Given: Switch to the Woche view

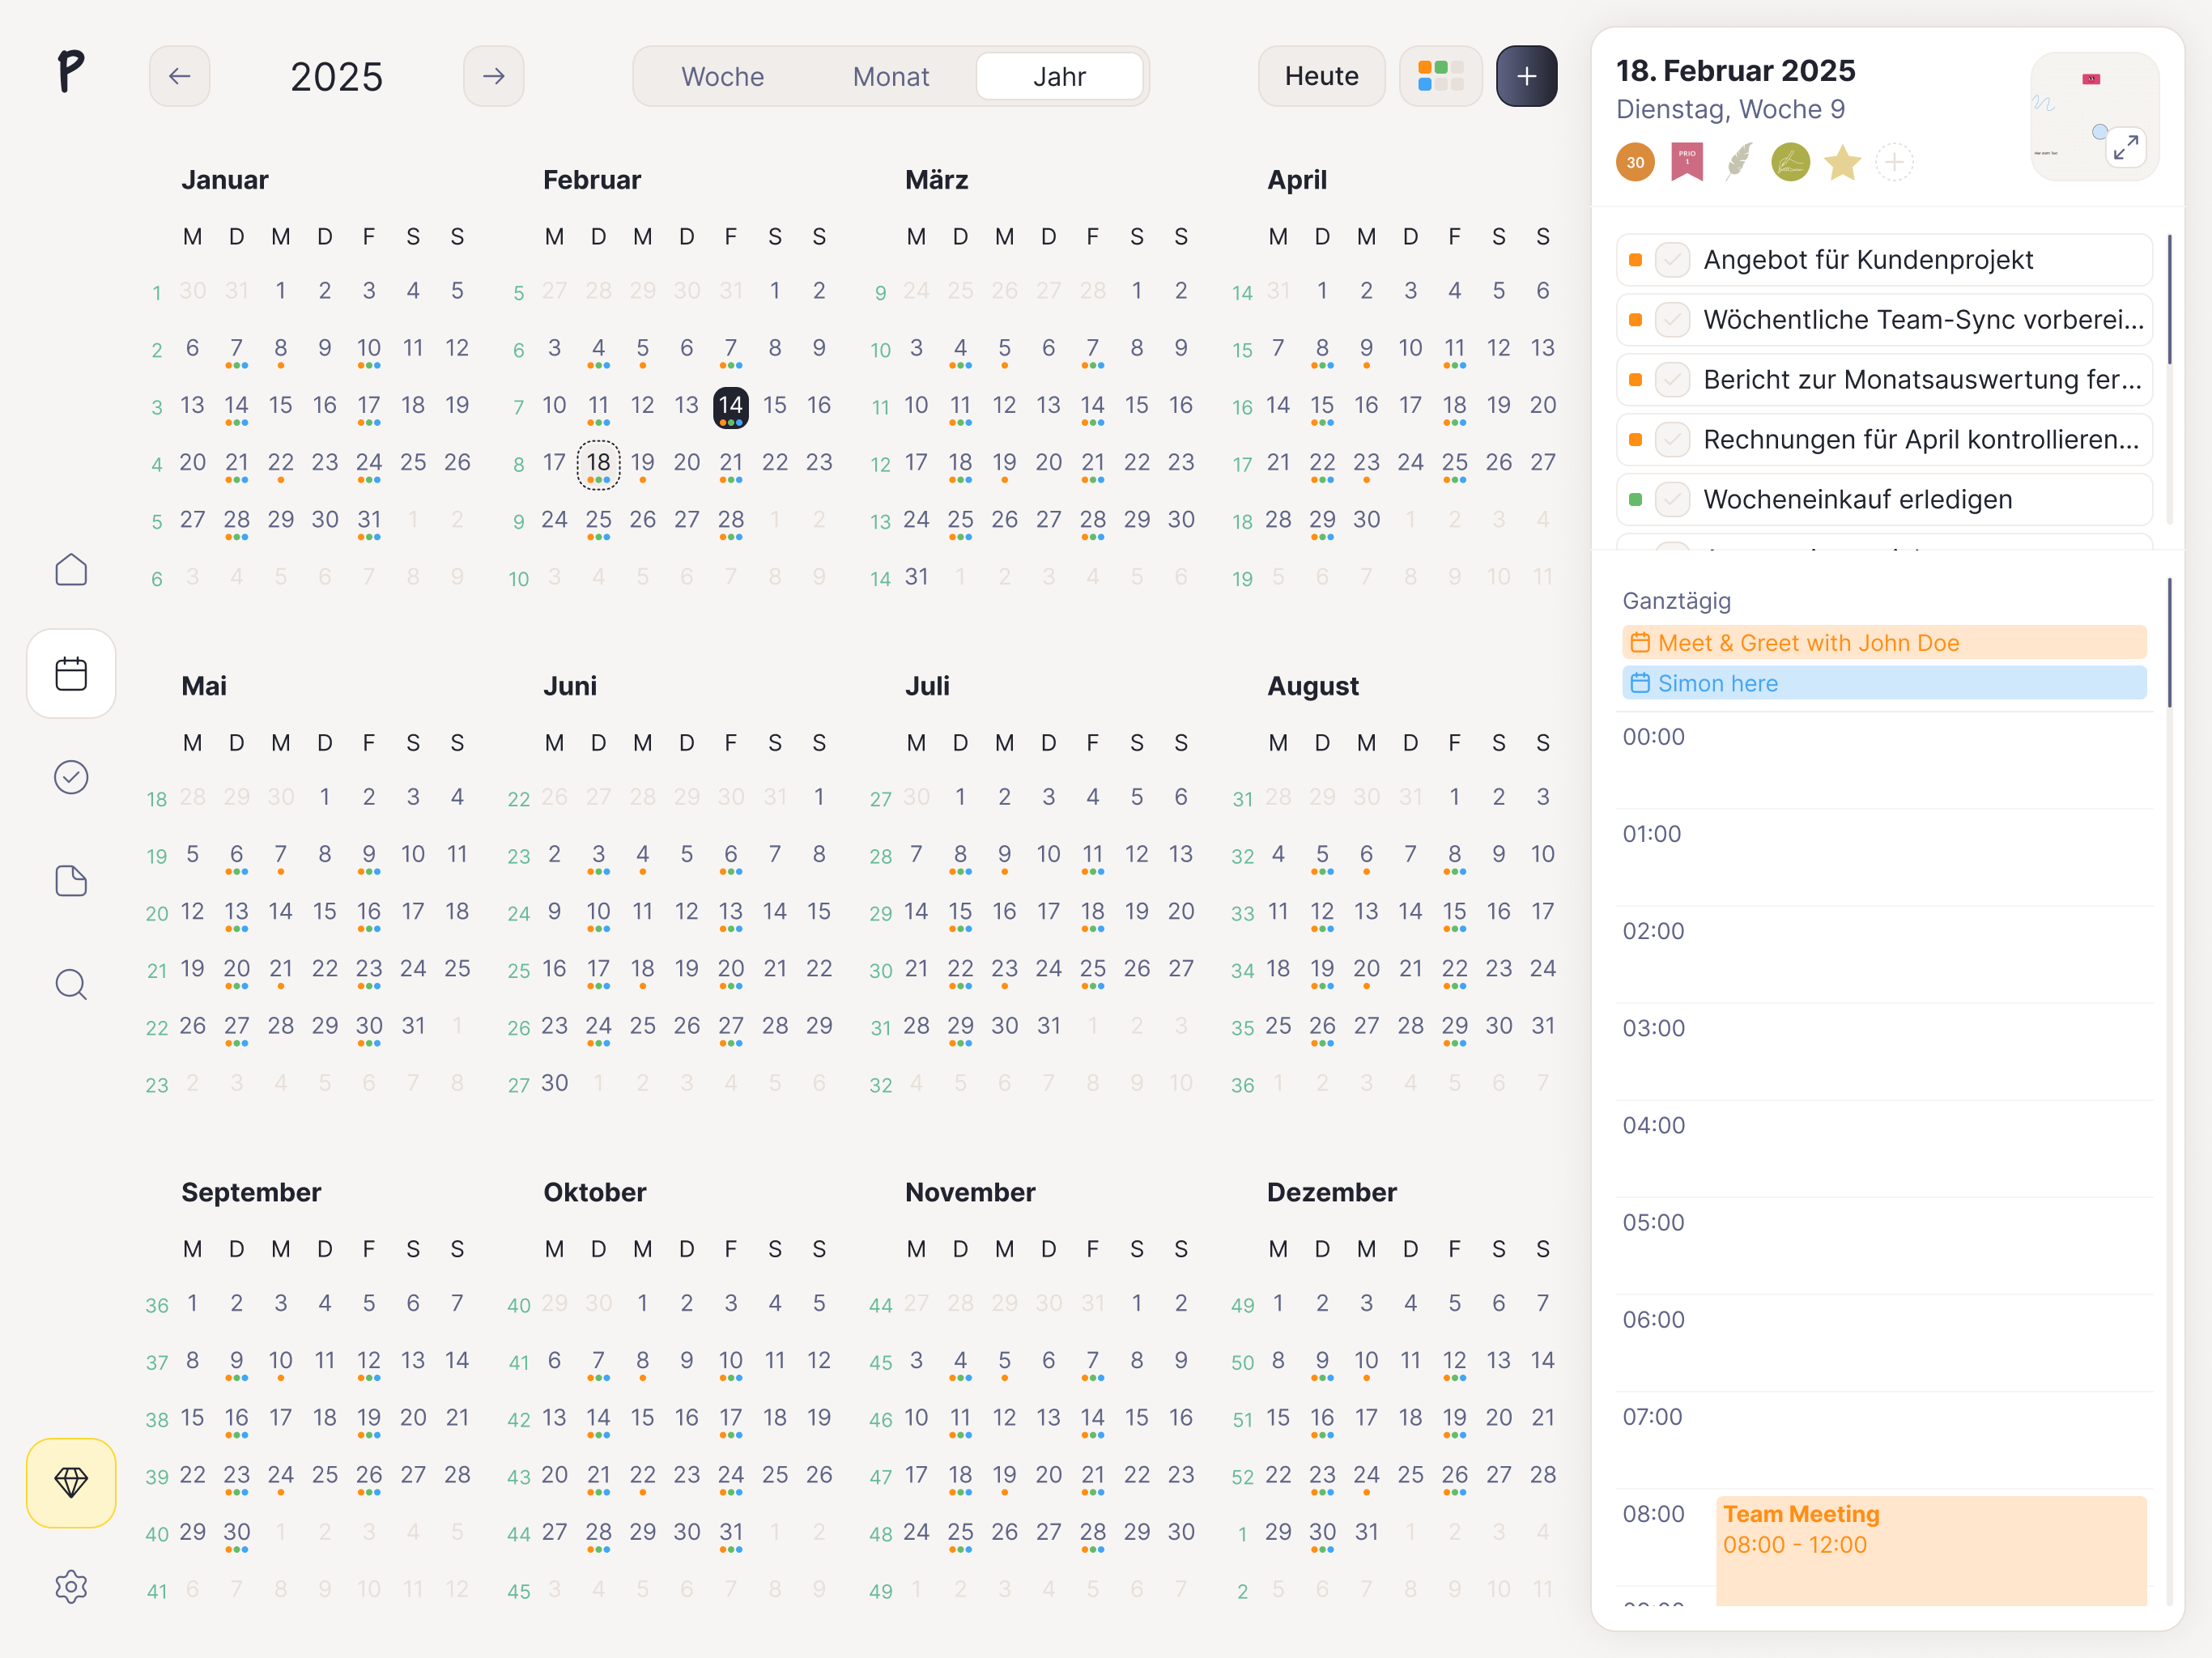Looking at the screenshot, I should pyautogui.click(x=722, y=76).
